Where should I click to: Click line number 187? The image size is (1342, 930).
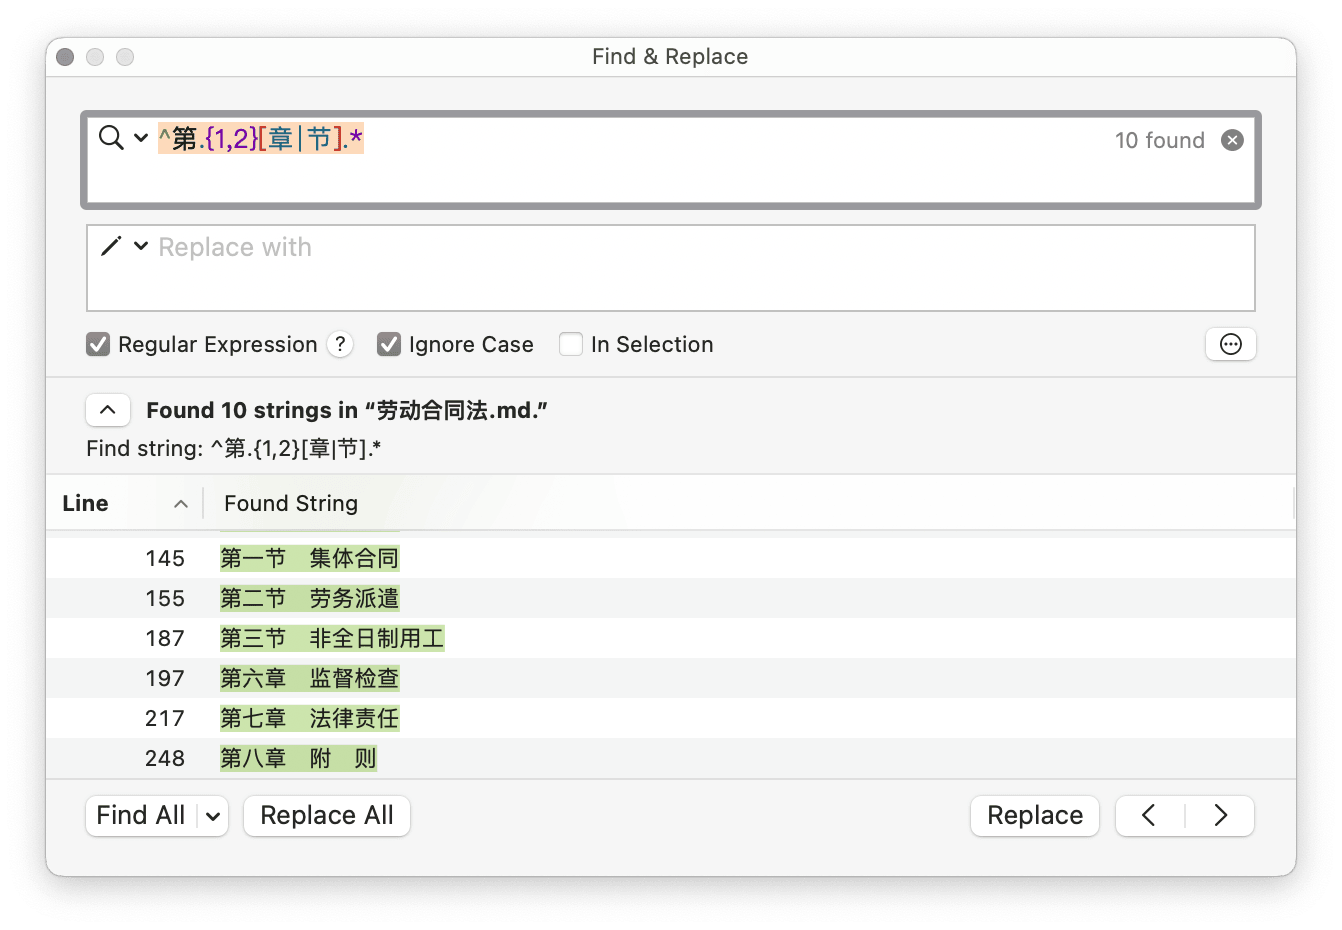point(165,638)
